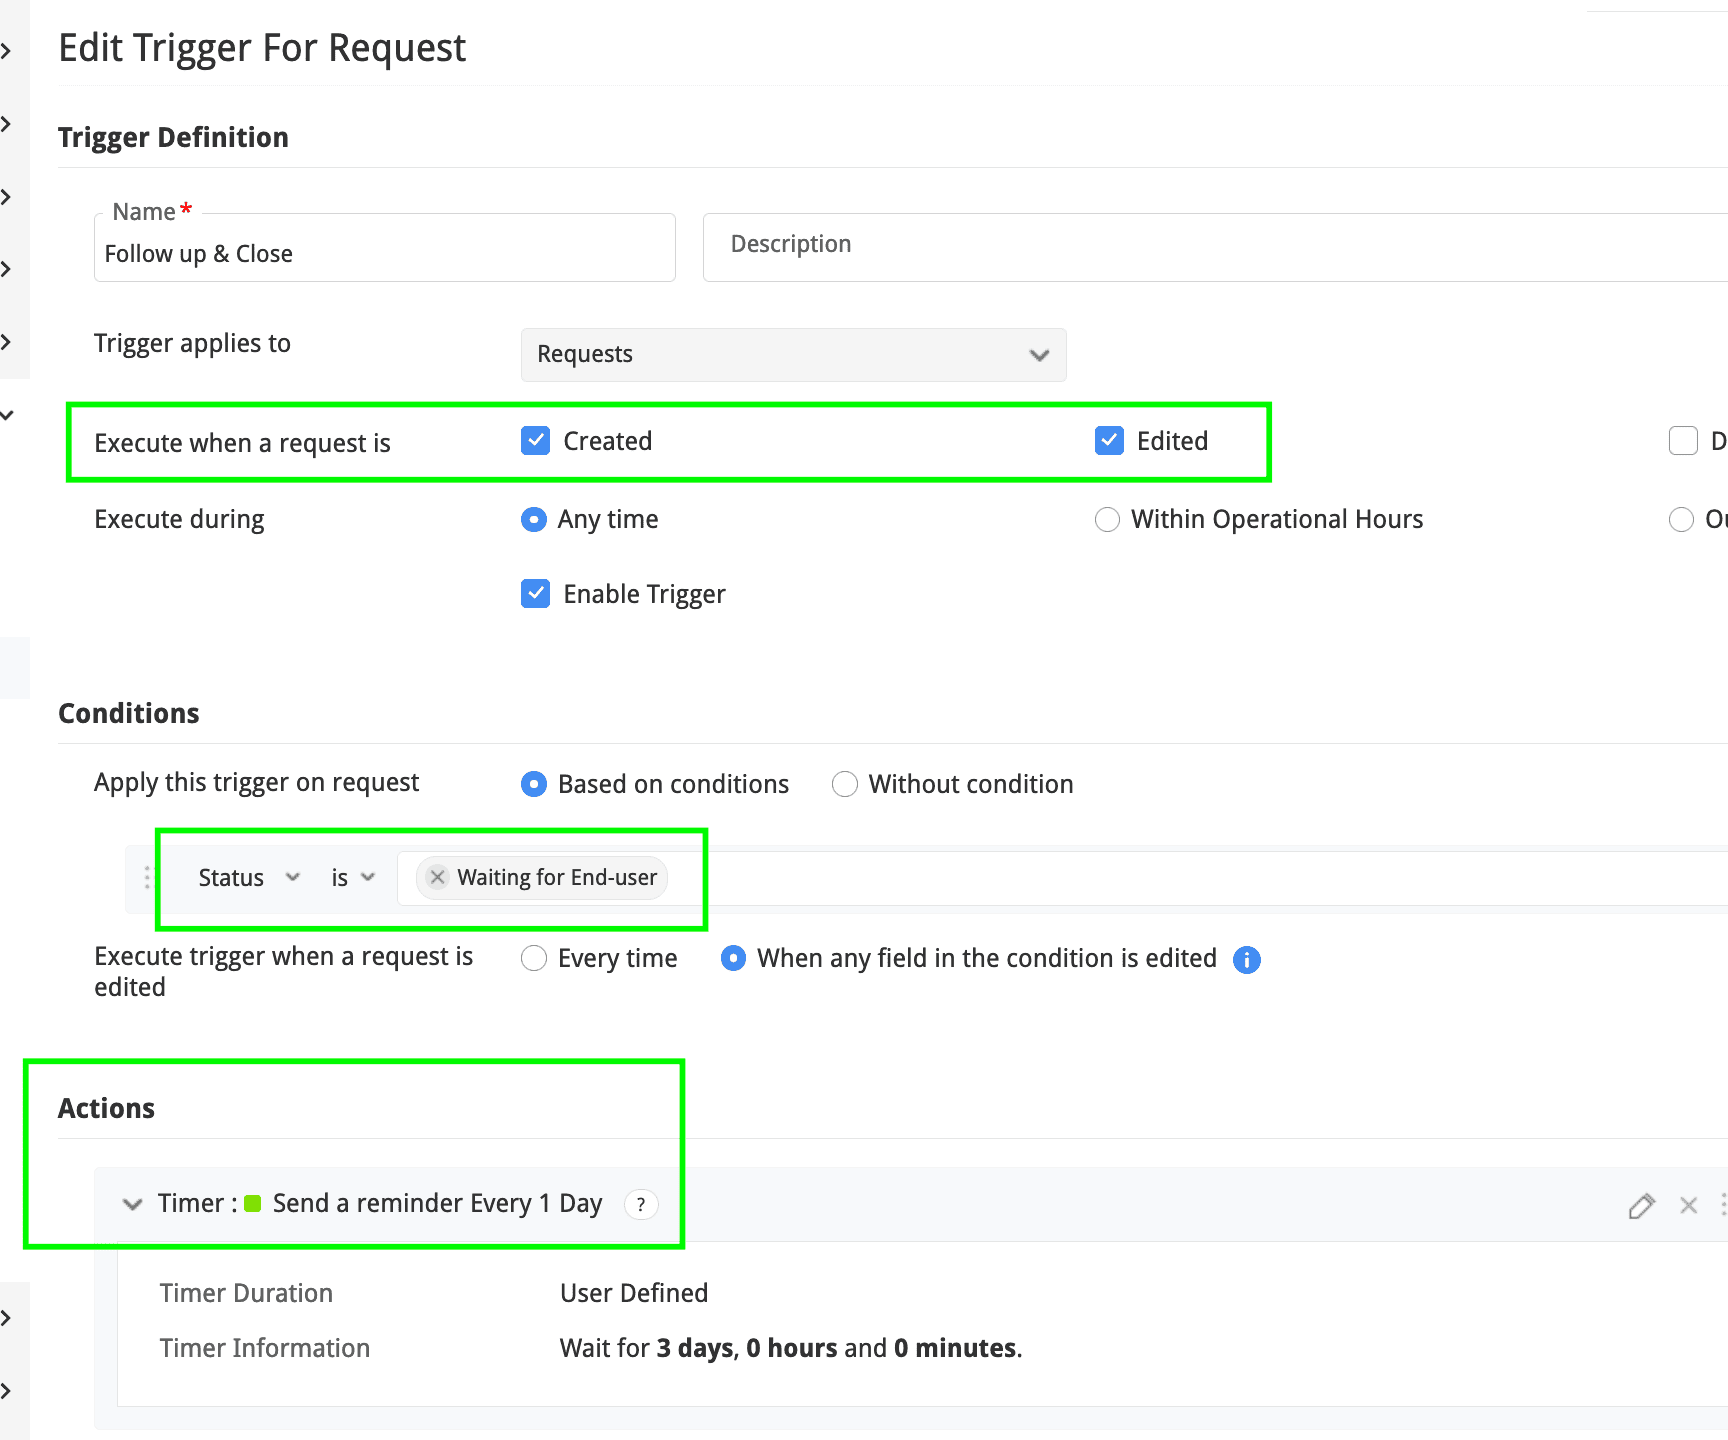Grab the drag handle beside Status condition
The height and width of the screenshot is (1440, 1728).
(x=147, y=878)
